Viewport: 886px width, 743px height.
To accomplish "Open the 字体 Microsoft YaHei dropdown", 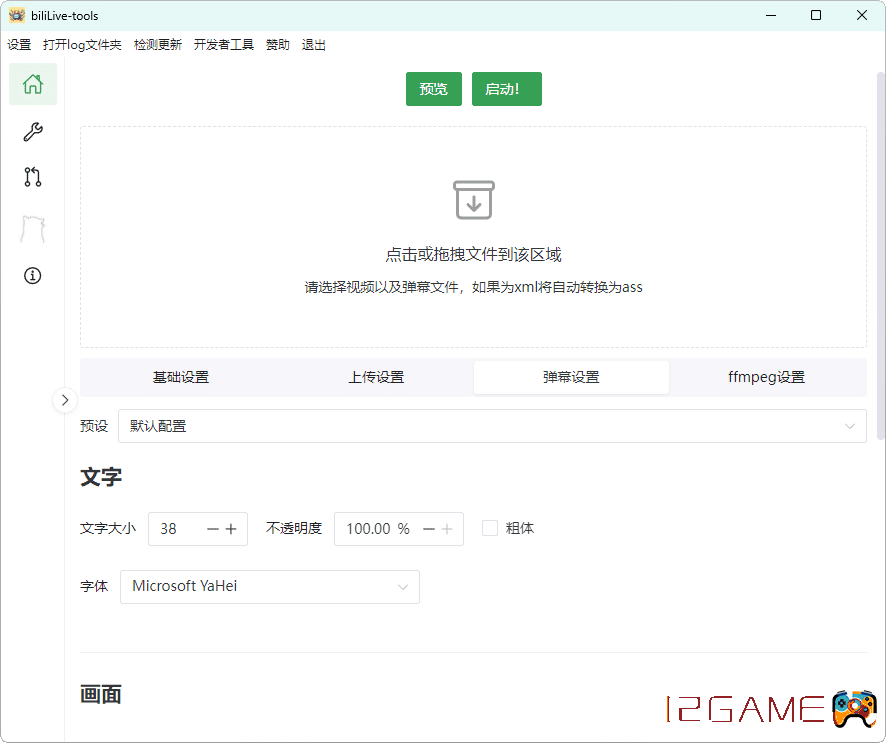I will [x=270, y=586].
